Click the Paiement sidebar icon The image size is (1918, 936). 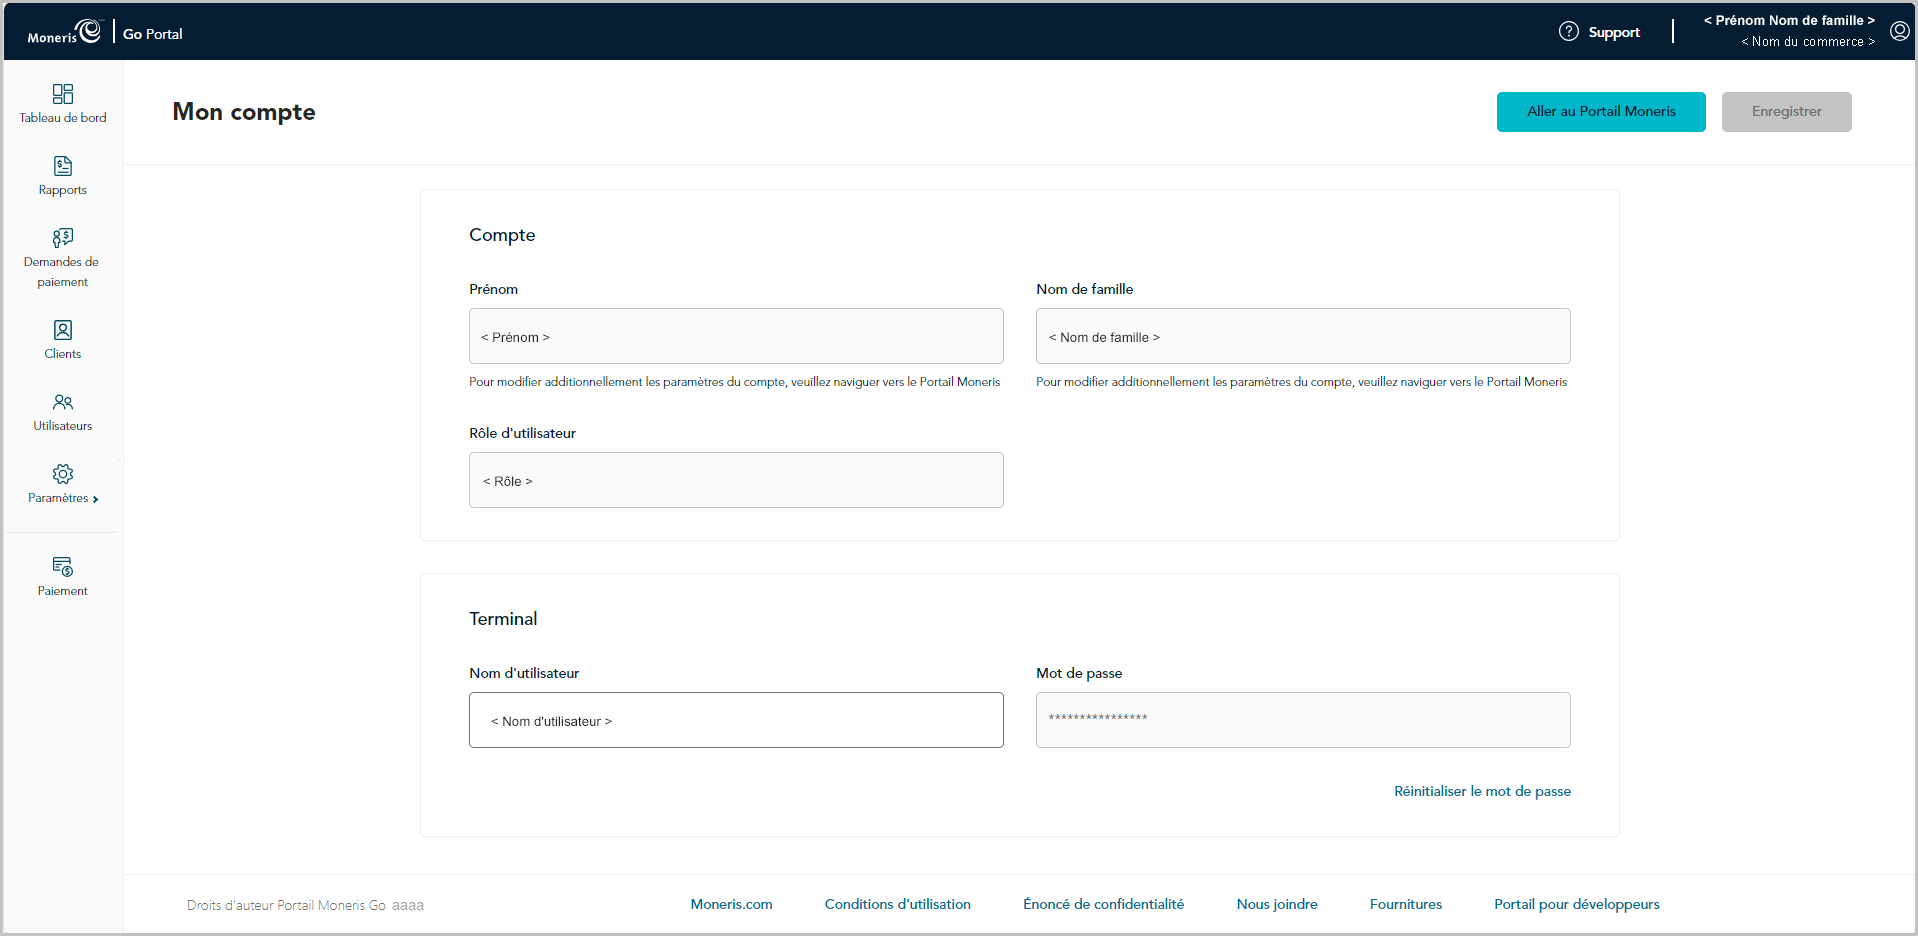click(63, 567)
